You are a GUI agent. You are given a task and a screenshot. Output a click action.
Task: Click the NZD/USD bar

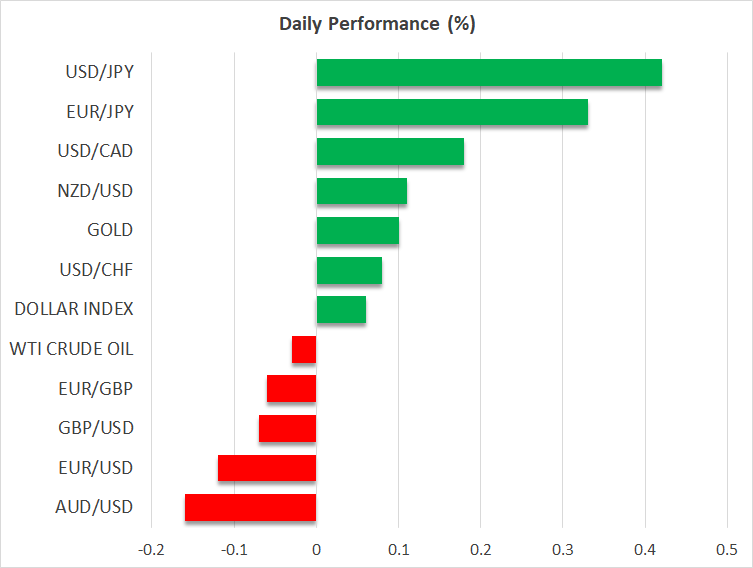coord(361,191)
